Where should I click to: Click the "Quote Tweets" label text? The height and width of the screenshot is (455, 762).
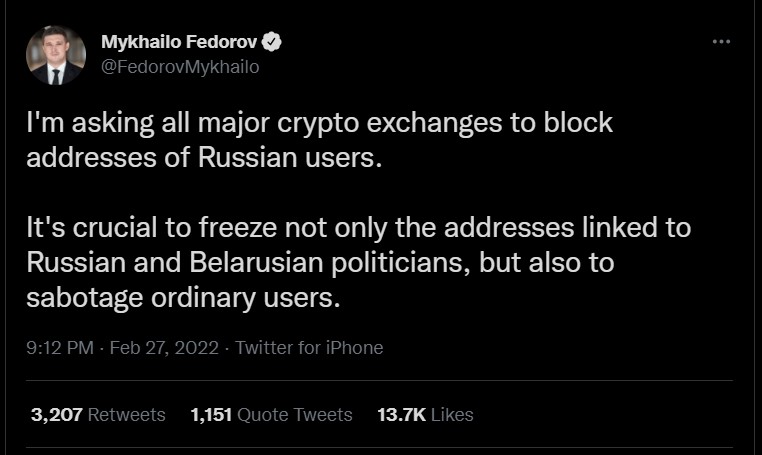294,415
